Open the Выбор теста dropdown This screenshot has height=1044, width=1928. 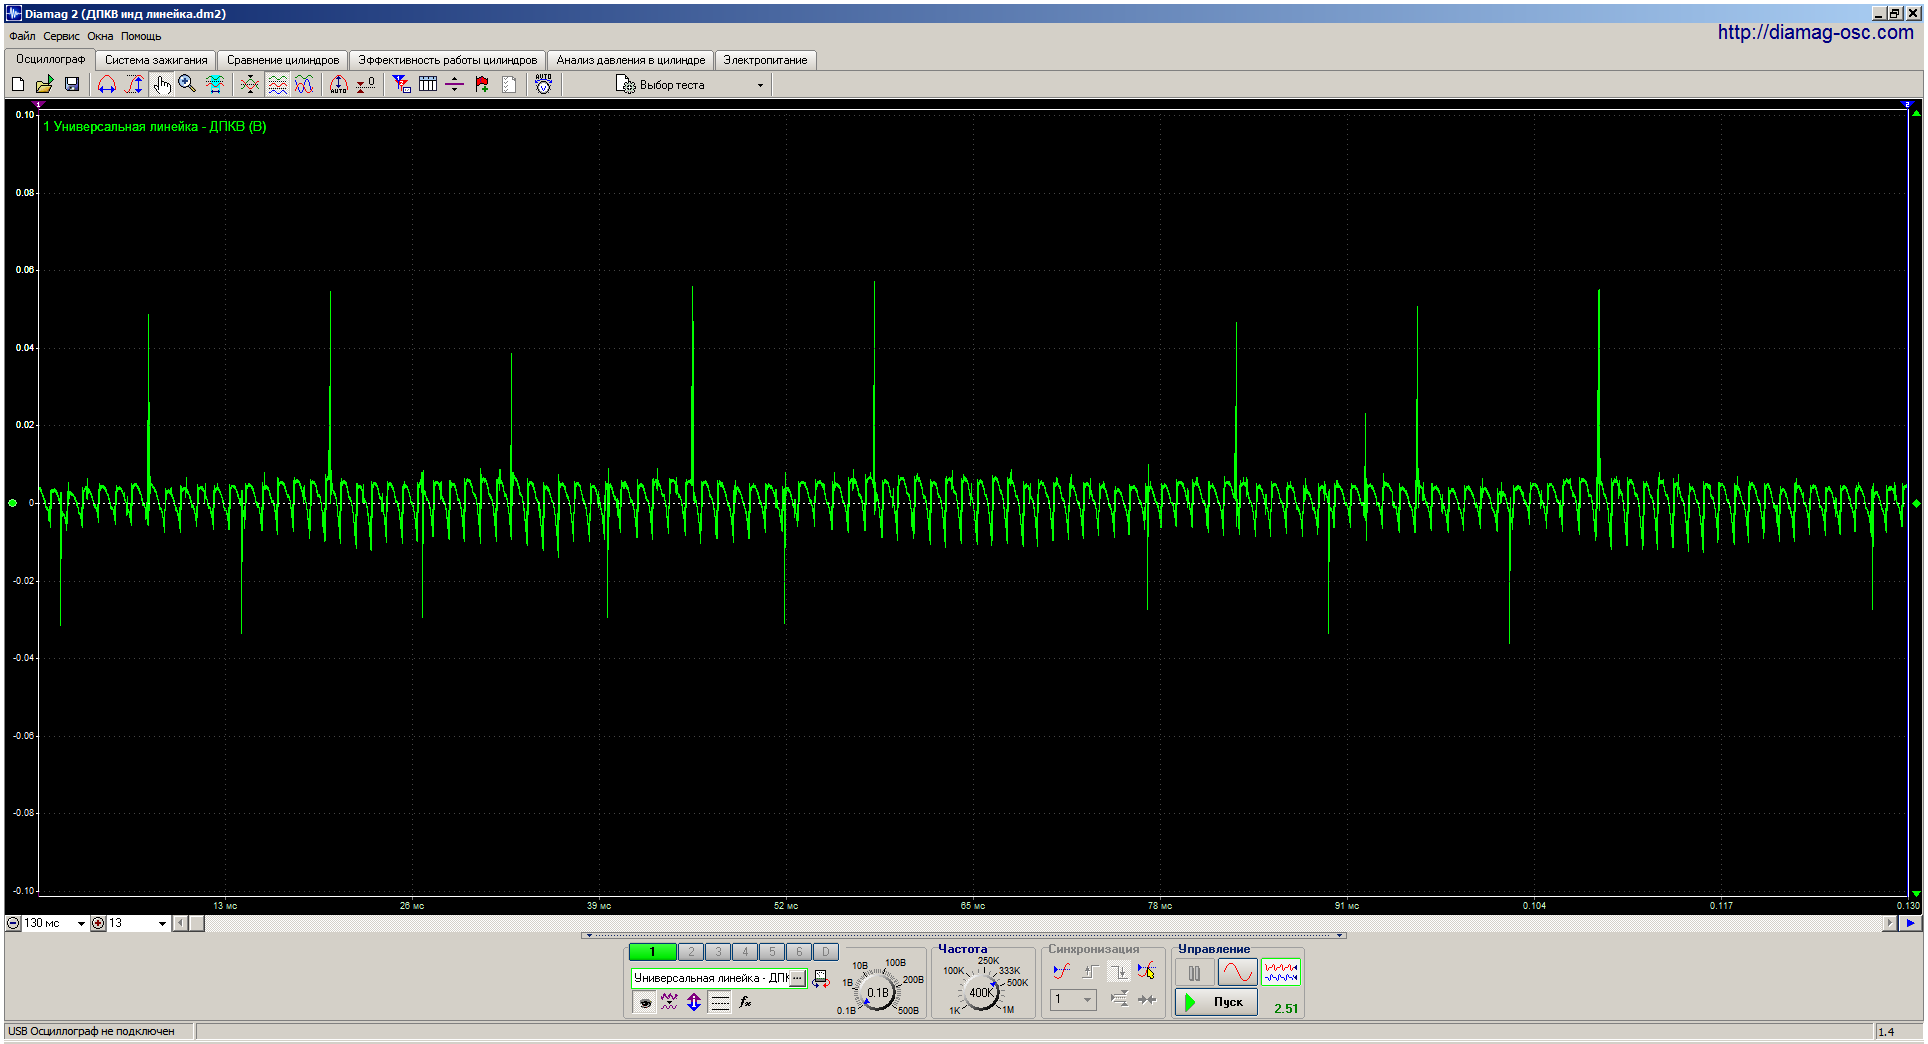click(690, 85)
